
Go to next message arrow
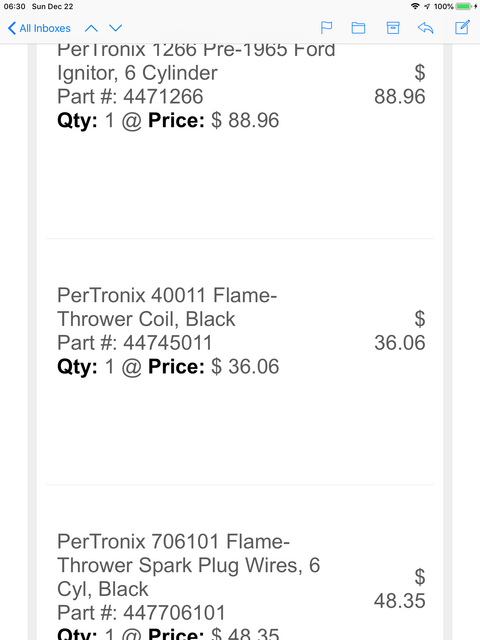[x=116, y=28]
